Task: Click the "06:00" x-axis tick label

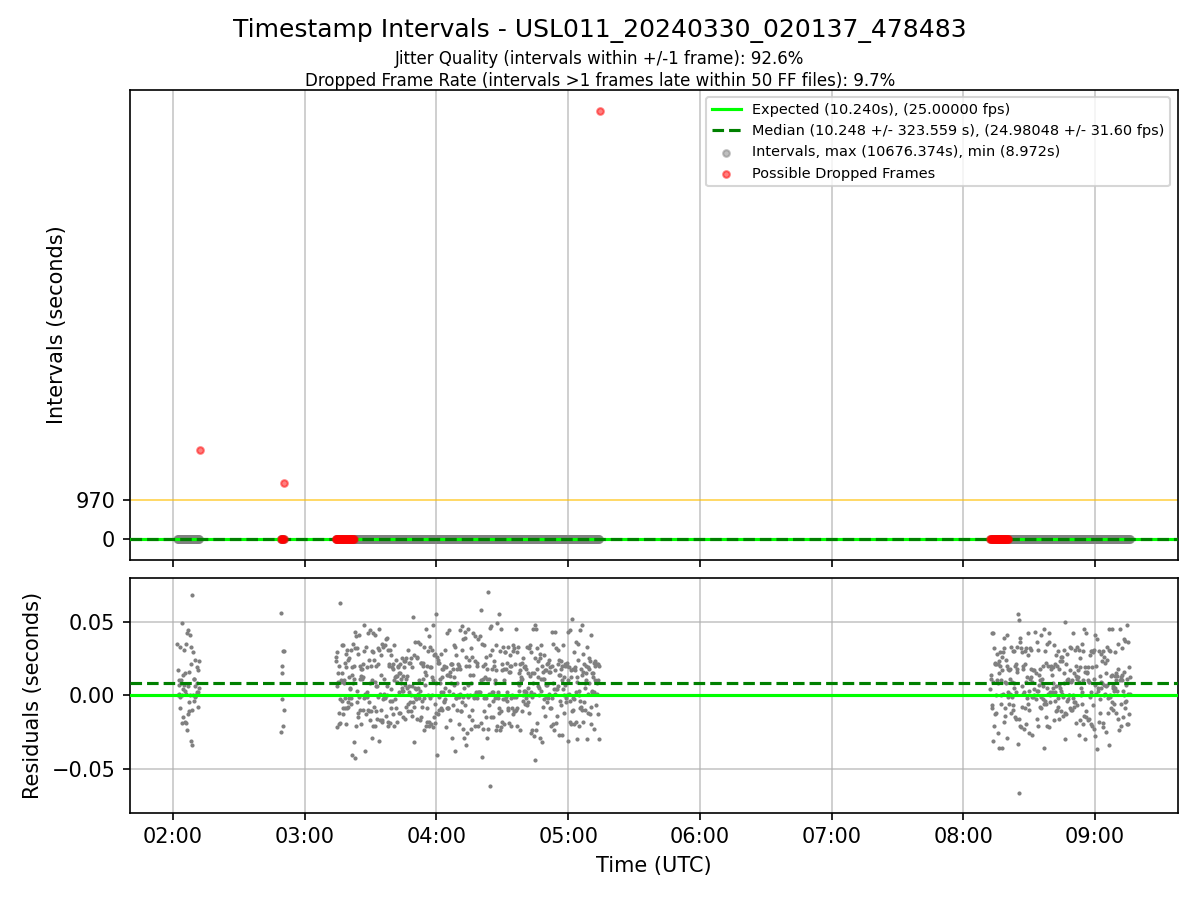Action: pos(700,836)
